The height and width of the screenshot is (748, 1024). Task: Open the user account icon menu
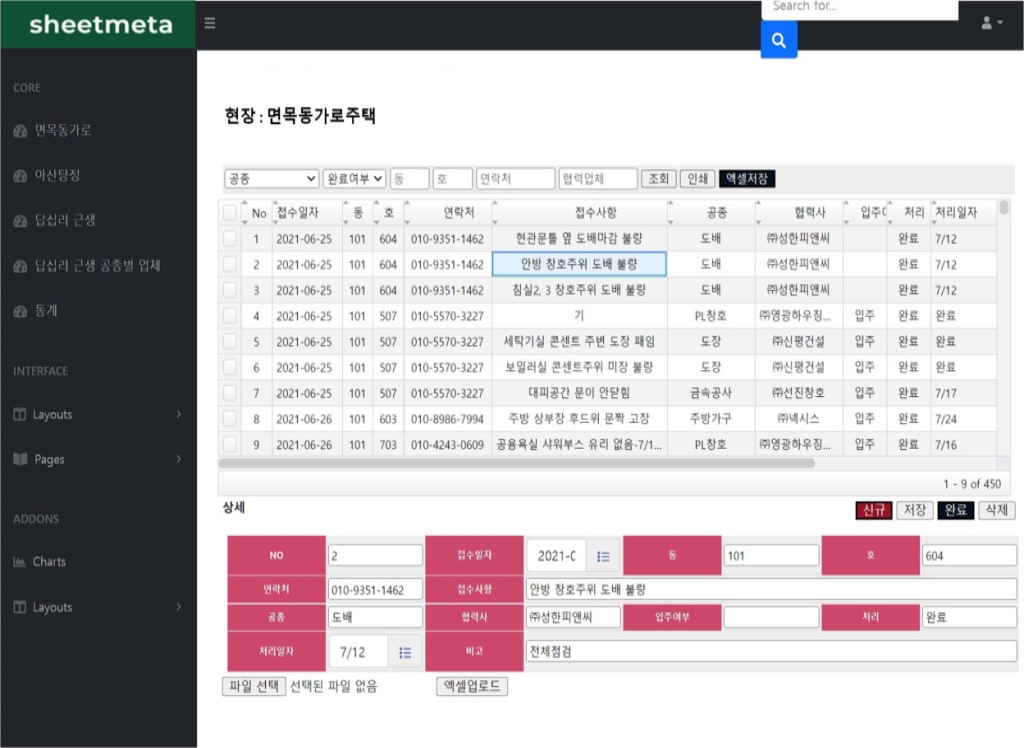coord(991,23)
